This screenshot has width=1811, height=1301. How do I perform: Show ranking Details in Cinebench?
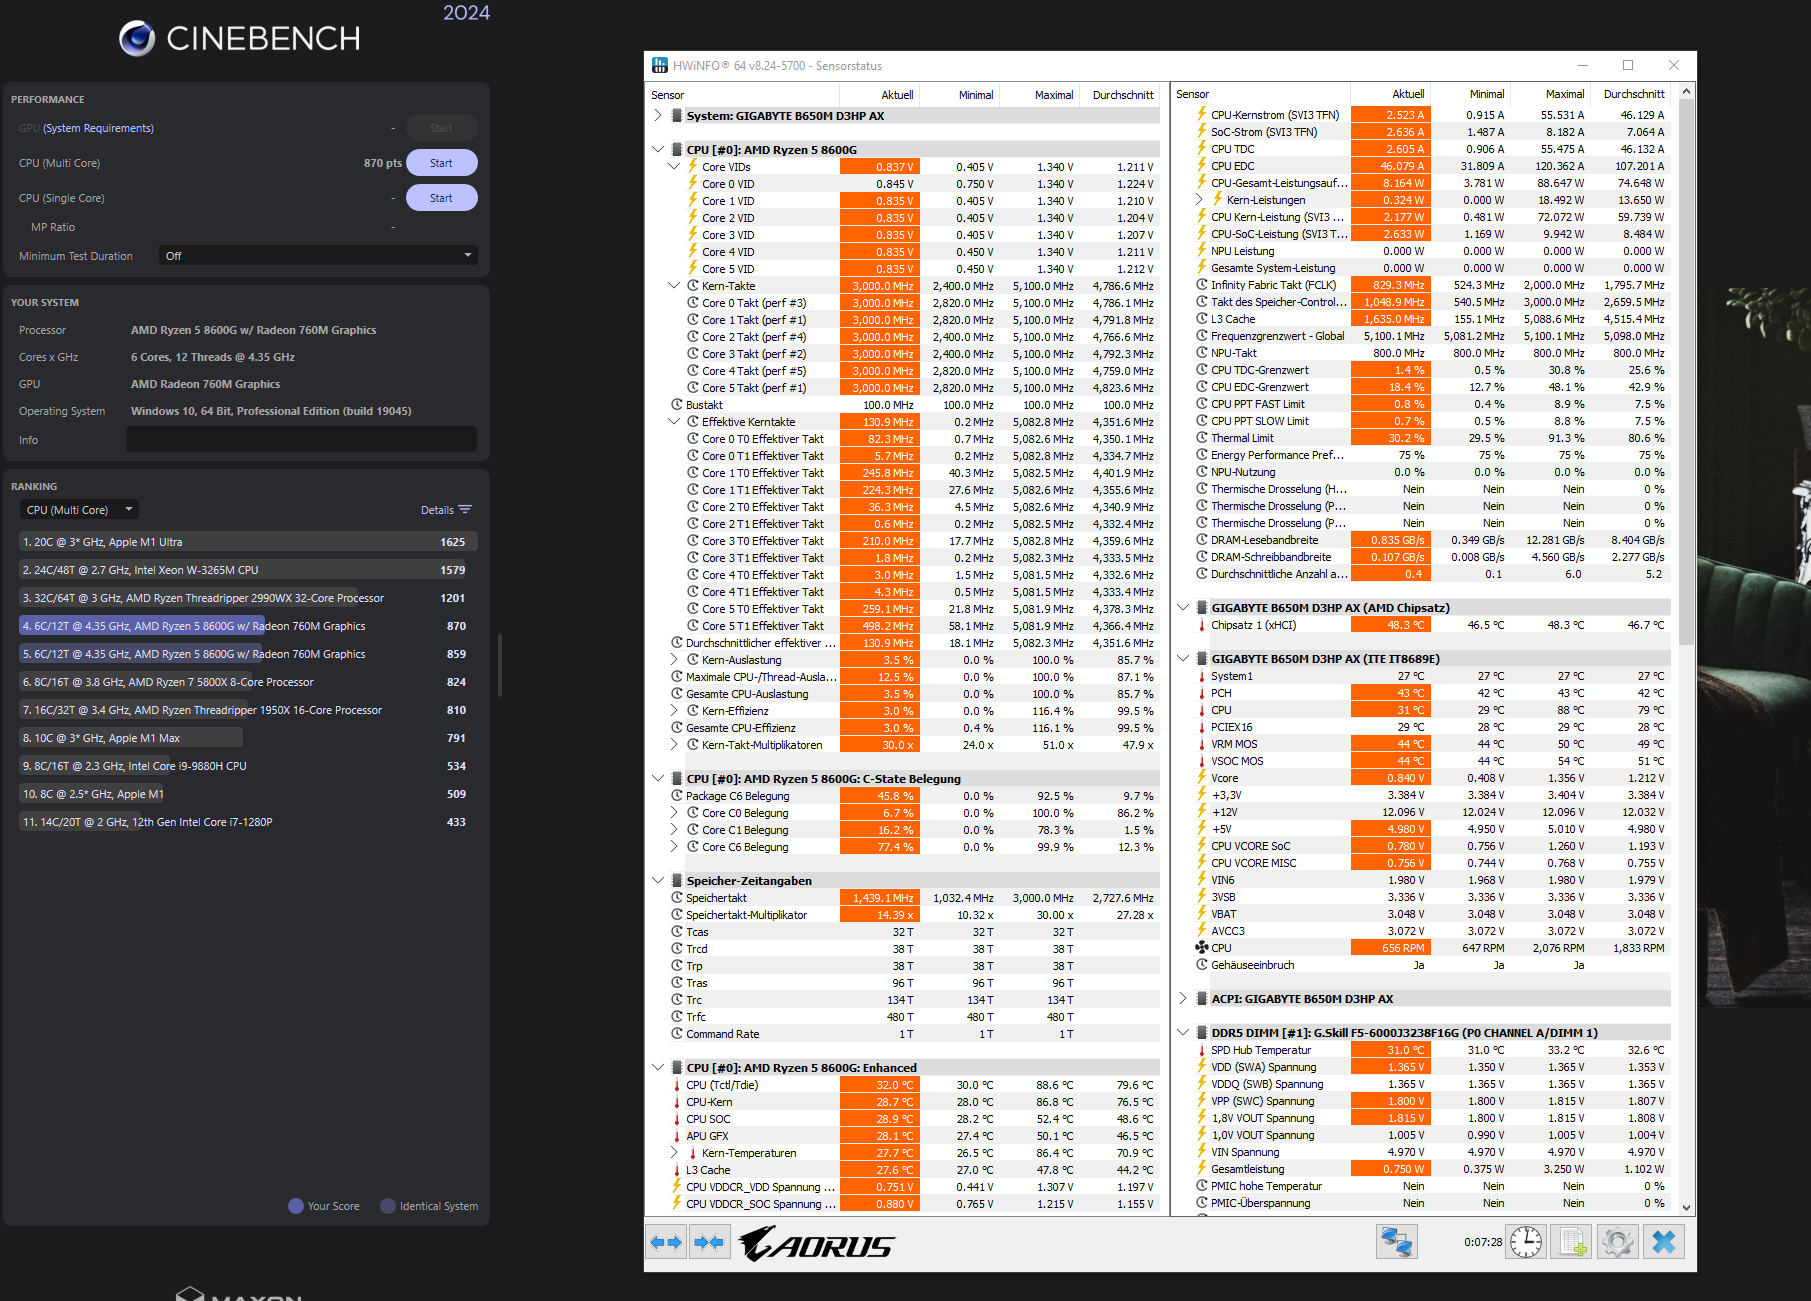coord(437,510)
